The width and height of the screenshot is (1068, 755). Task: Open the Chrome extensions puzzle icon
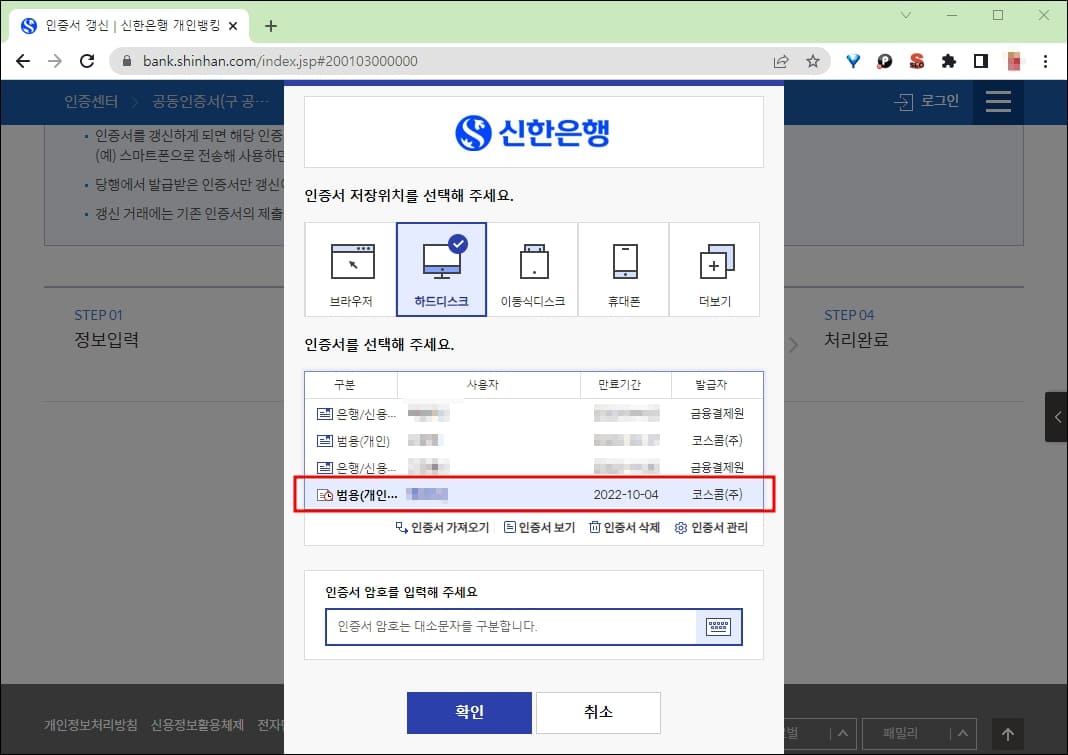tap(949, 61)
